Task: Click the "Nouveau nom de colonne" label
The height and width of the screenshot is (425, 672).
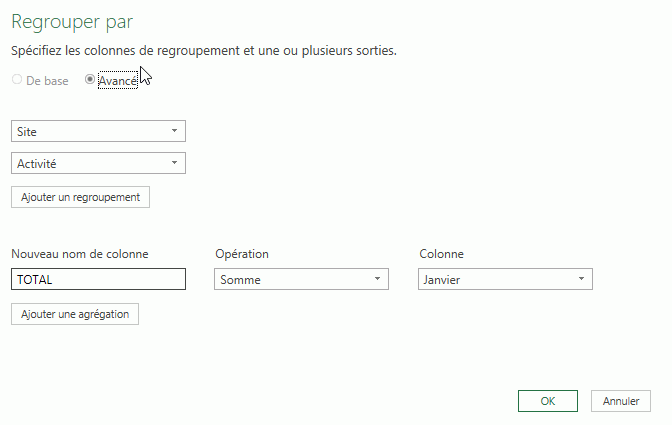Action: (80, 254)
